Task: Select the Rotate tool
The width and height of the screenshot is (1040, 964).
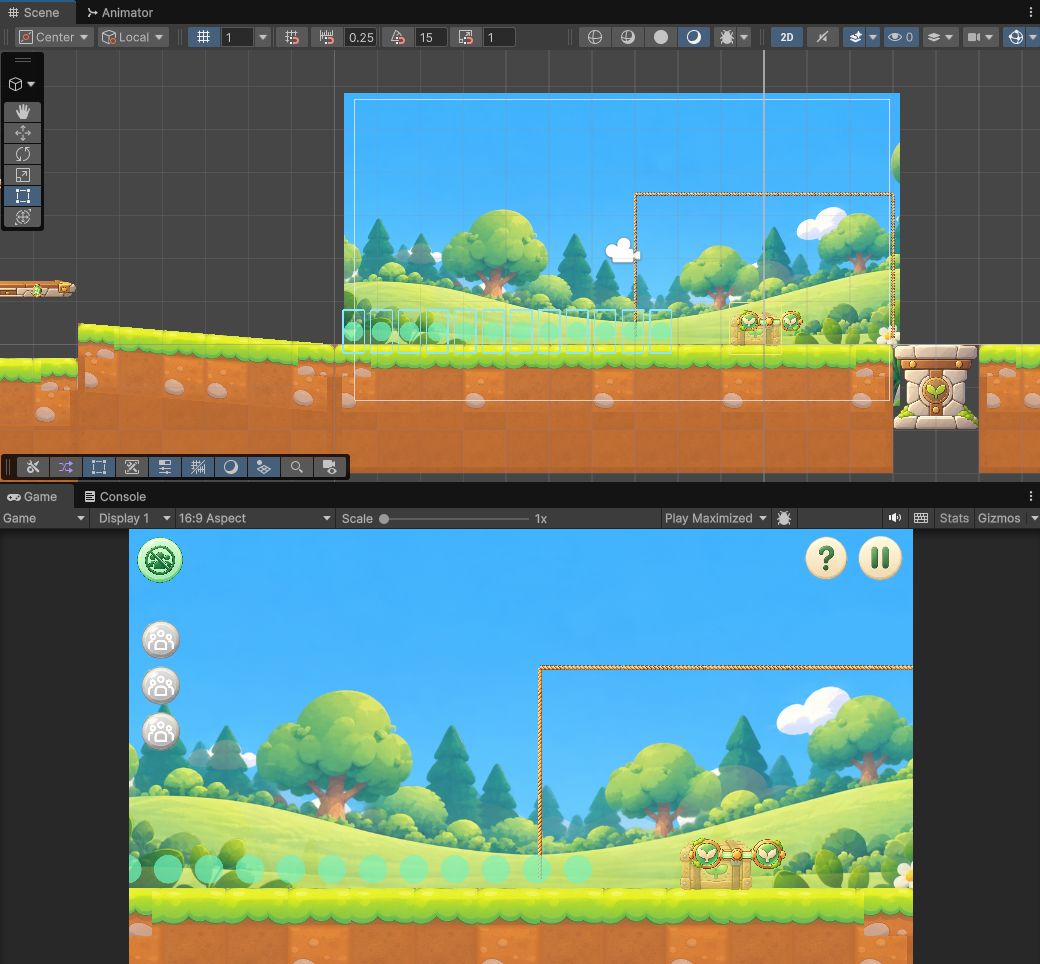Action: coord(23,154)
